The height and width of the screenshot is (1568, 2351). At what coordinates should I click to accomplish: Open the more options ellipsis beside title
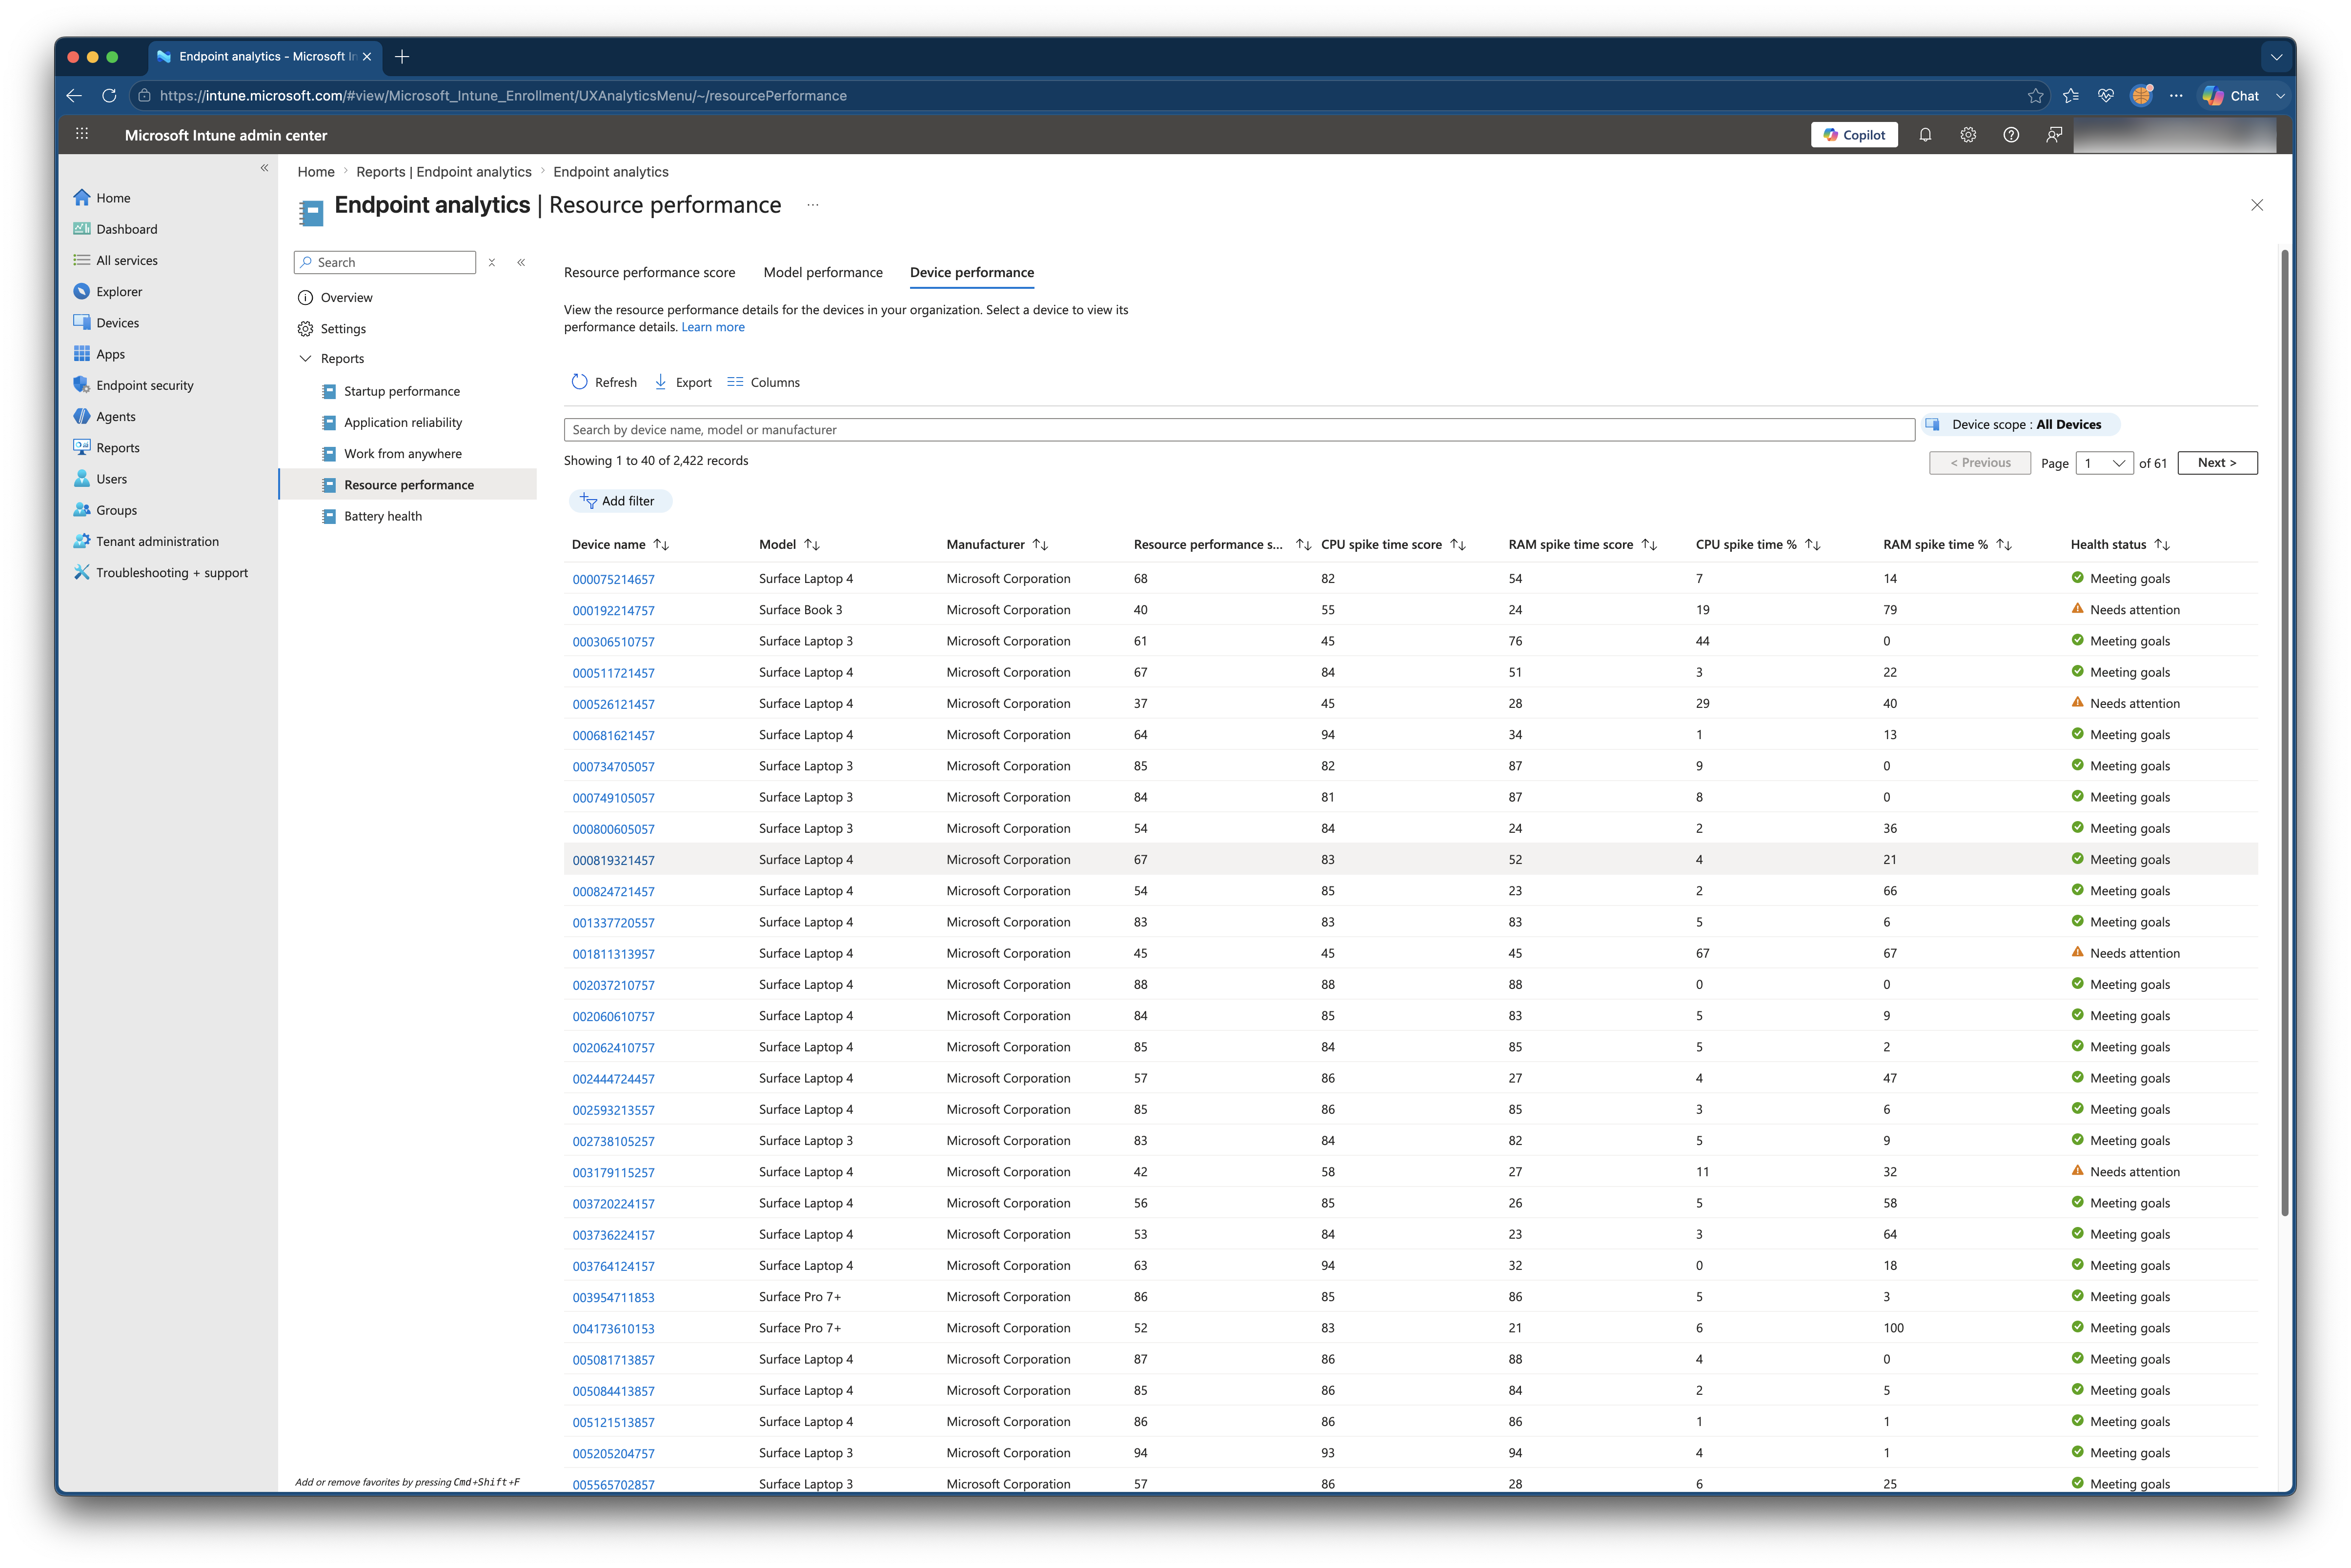(813, 205)
